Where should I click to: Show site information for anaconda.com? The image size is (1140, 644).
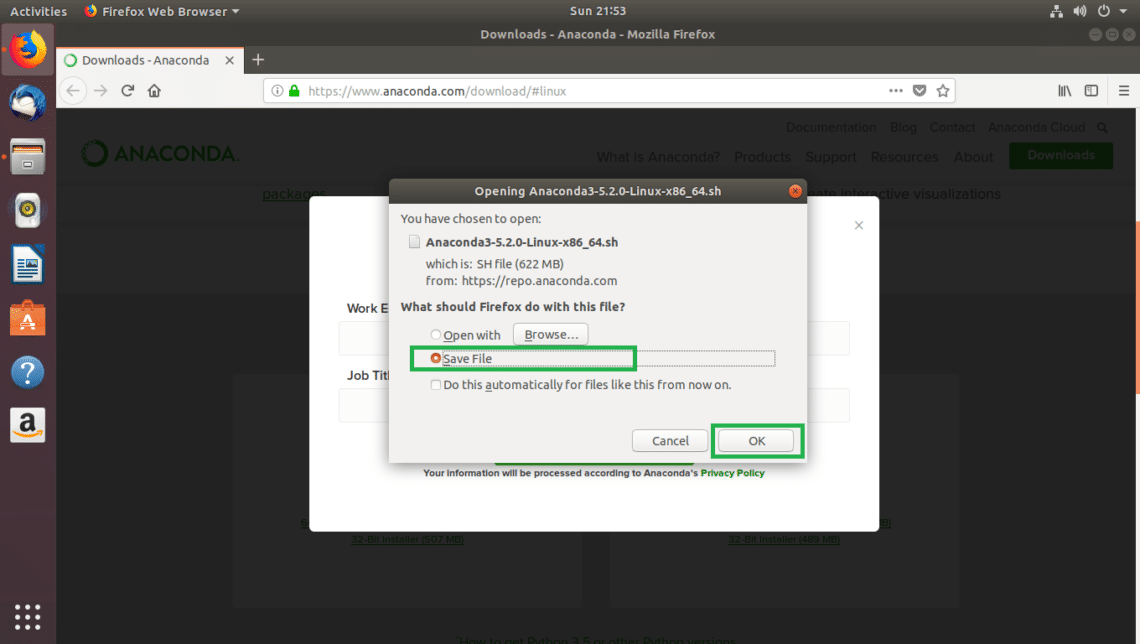(x=277, y=91)
